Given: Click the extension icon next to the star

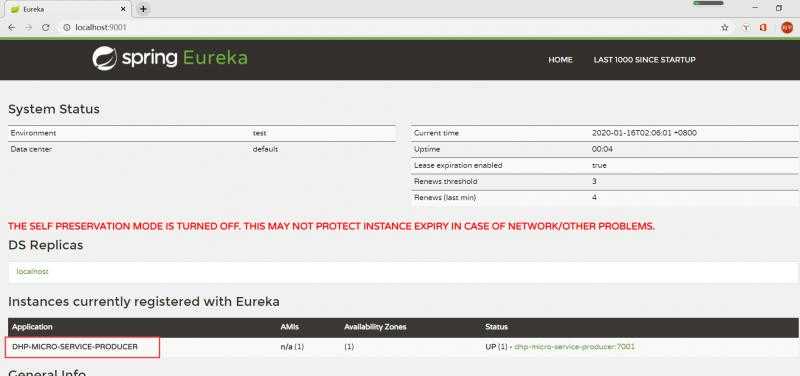Looking at the screenshot, I should (x=746, y=28).
